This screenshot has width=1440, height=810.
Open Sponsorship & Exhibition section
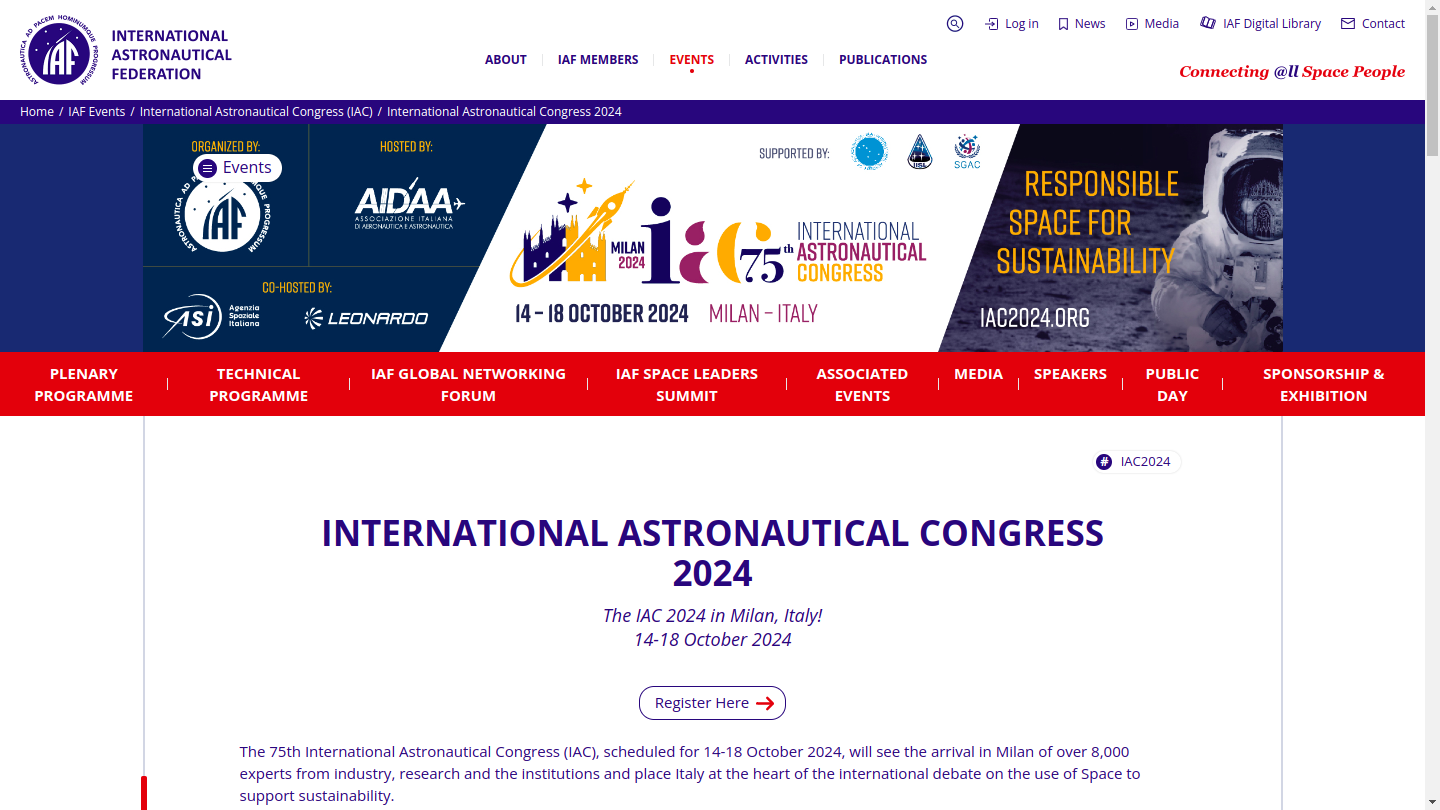point(1323,385)
